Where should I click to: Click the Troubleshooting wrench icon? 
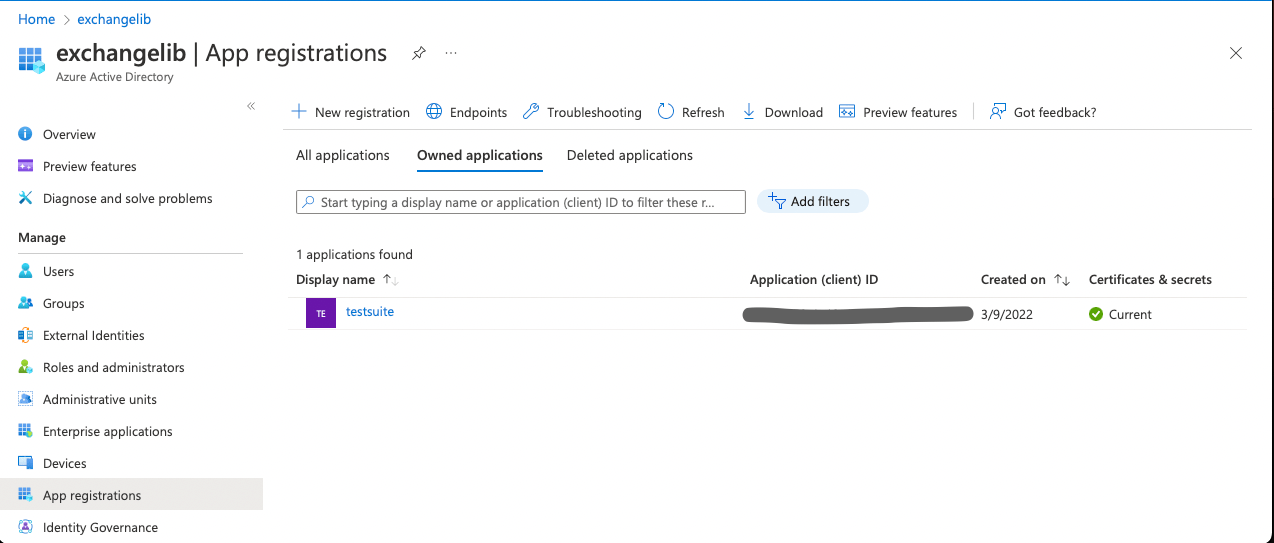pyautogui.click(x=531, y=112)
